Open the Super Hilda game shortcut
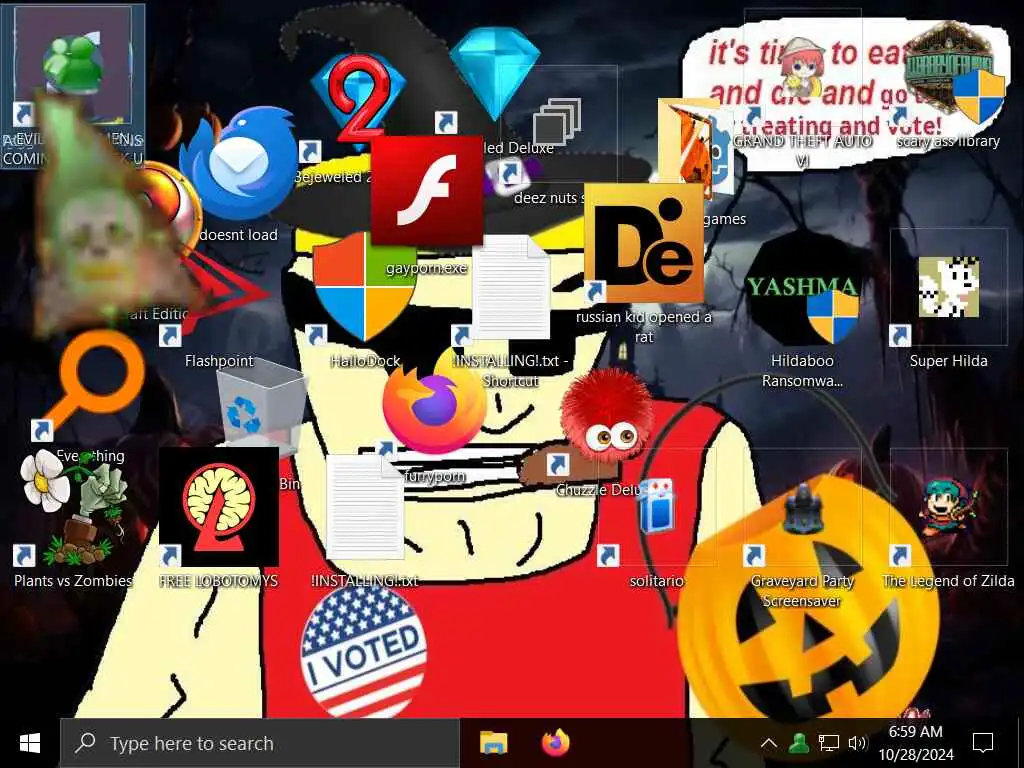This screenshot has height=768, width=1024. (948, 287)
